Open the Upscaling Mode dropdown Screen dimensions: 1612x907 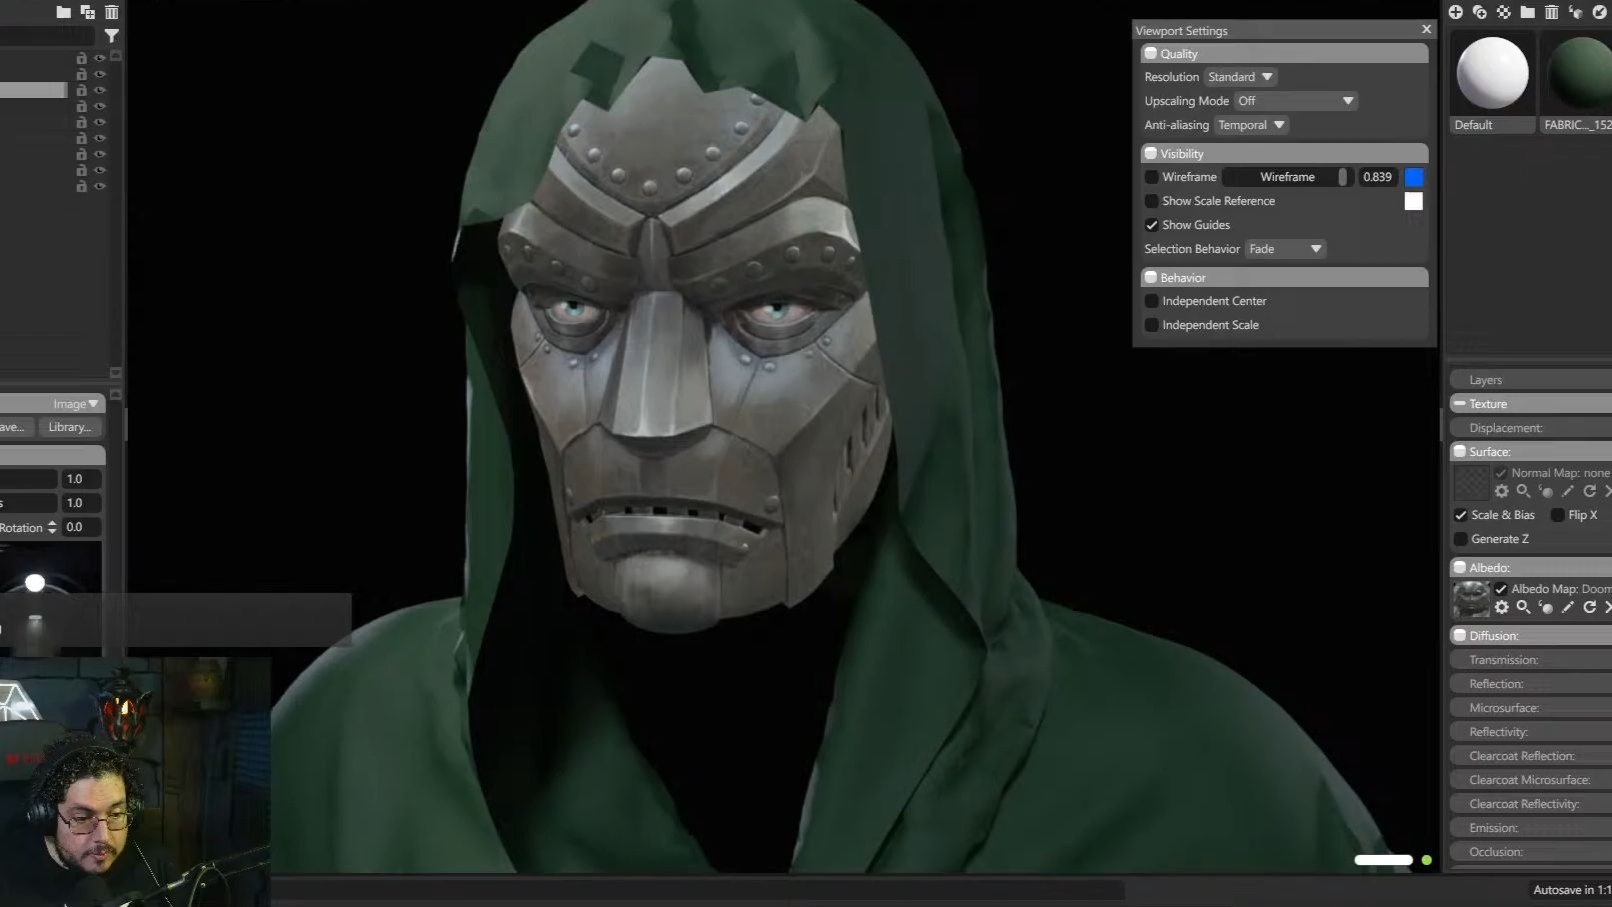tap(1295, 101)
